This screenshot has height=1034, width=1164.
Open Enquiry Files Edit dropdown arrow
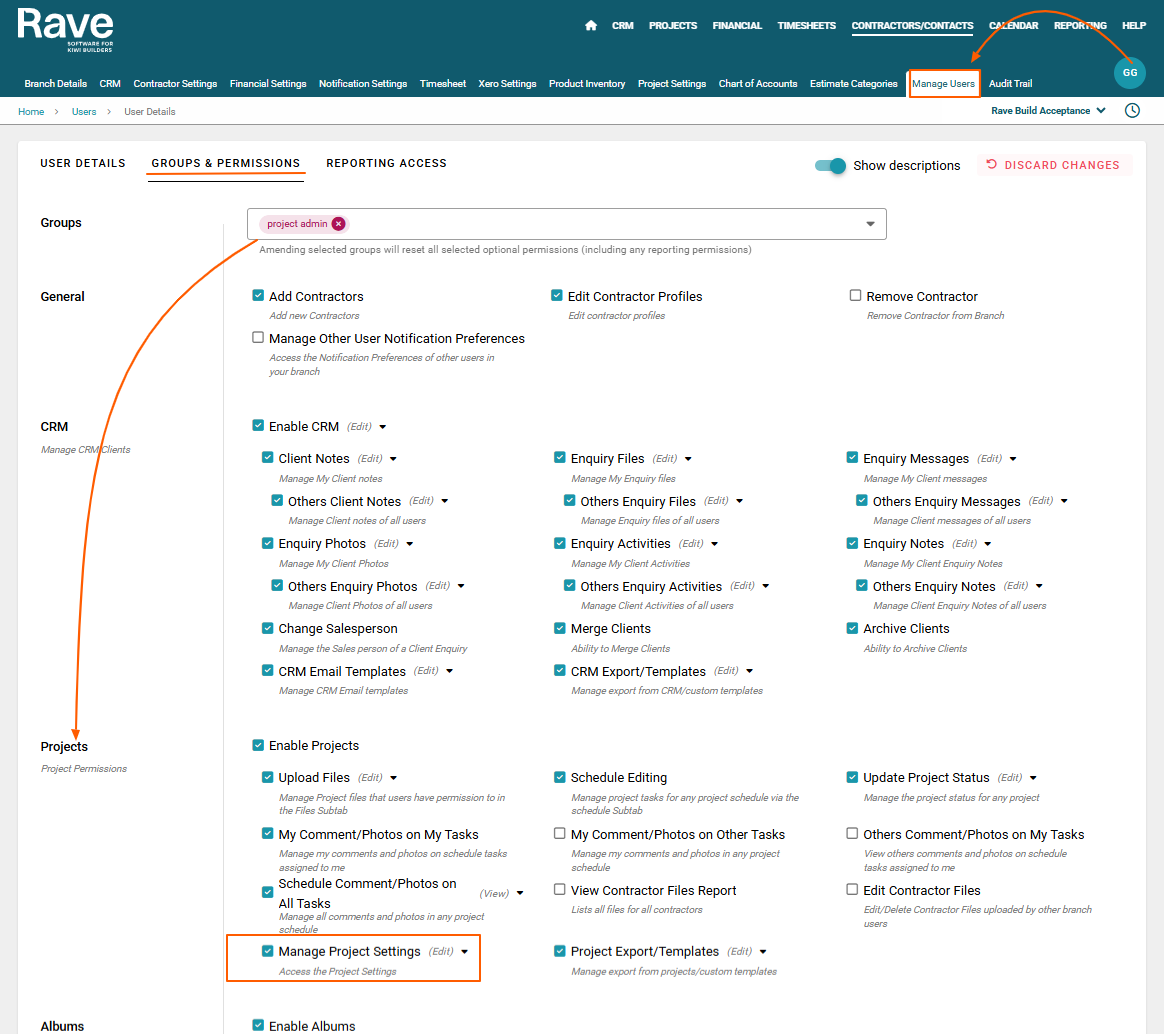click(688, 459)
